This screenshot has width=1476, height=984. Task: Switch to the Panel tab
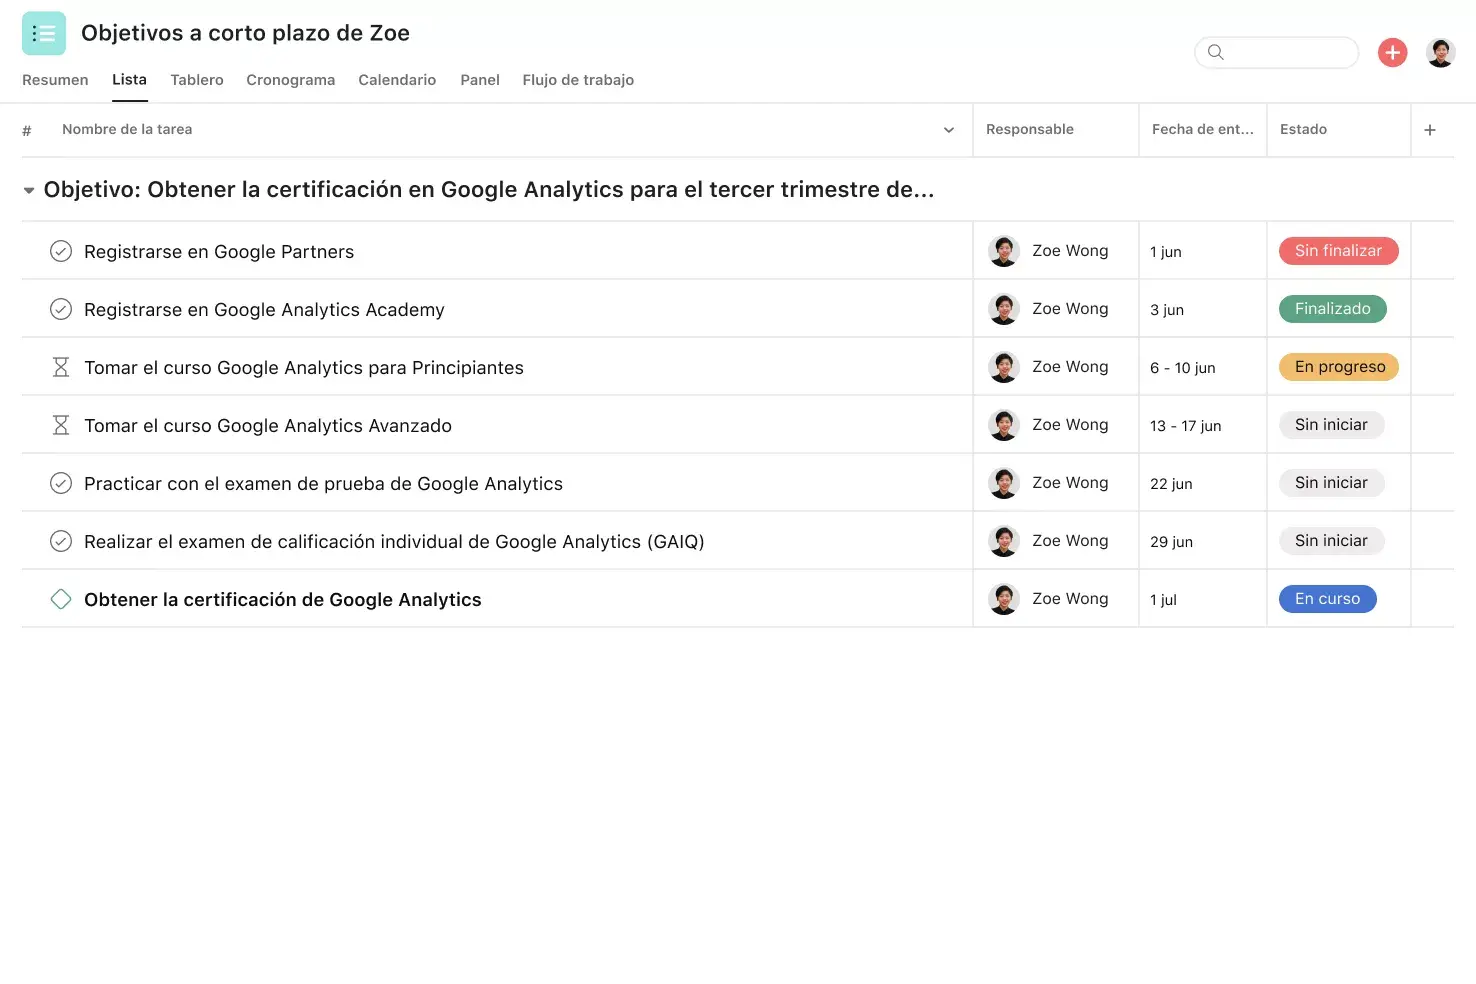480,80
